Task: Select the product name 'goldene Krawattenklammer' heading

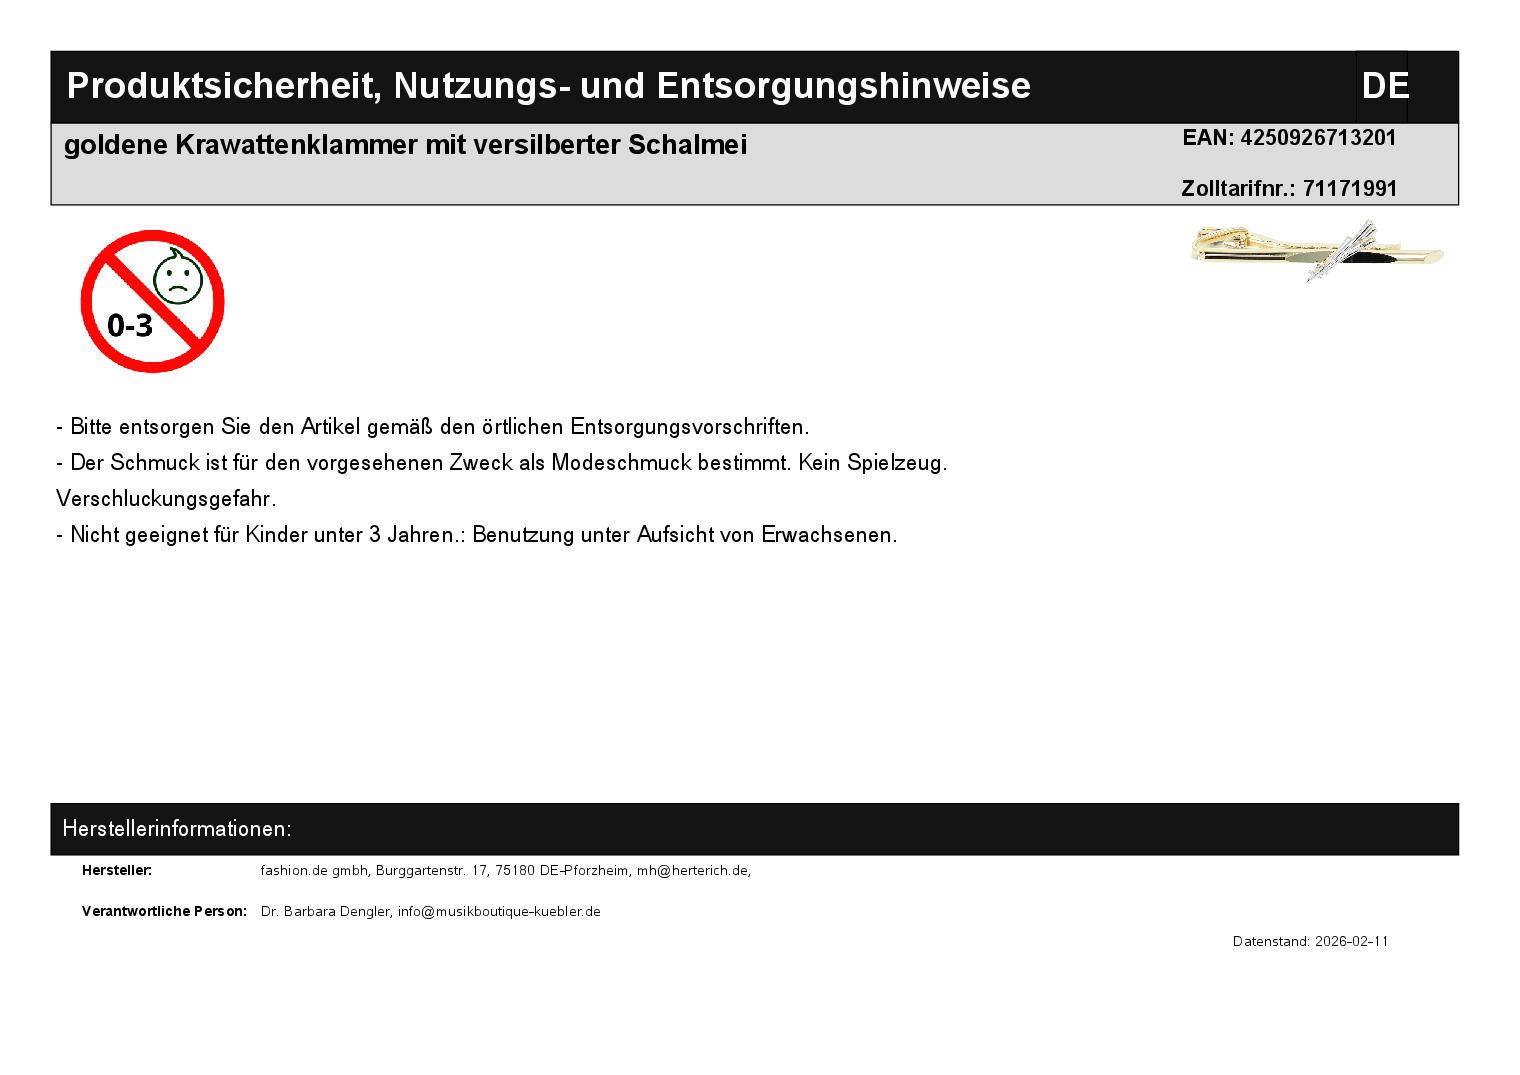Action: tap(405, 145)
